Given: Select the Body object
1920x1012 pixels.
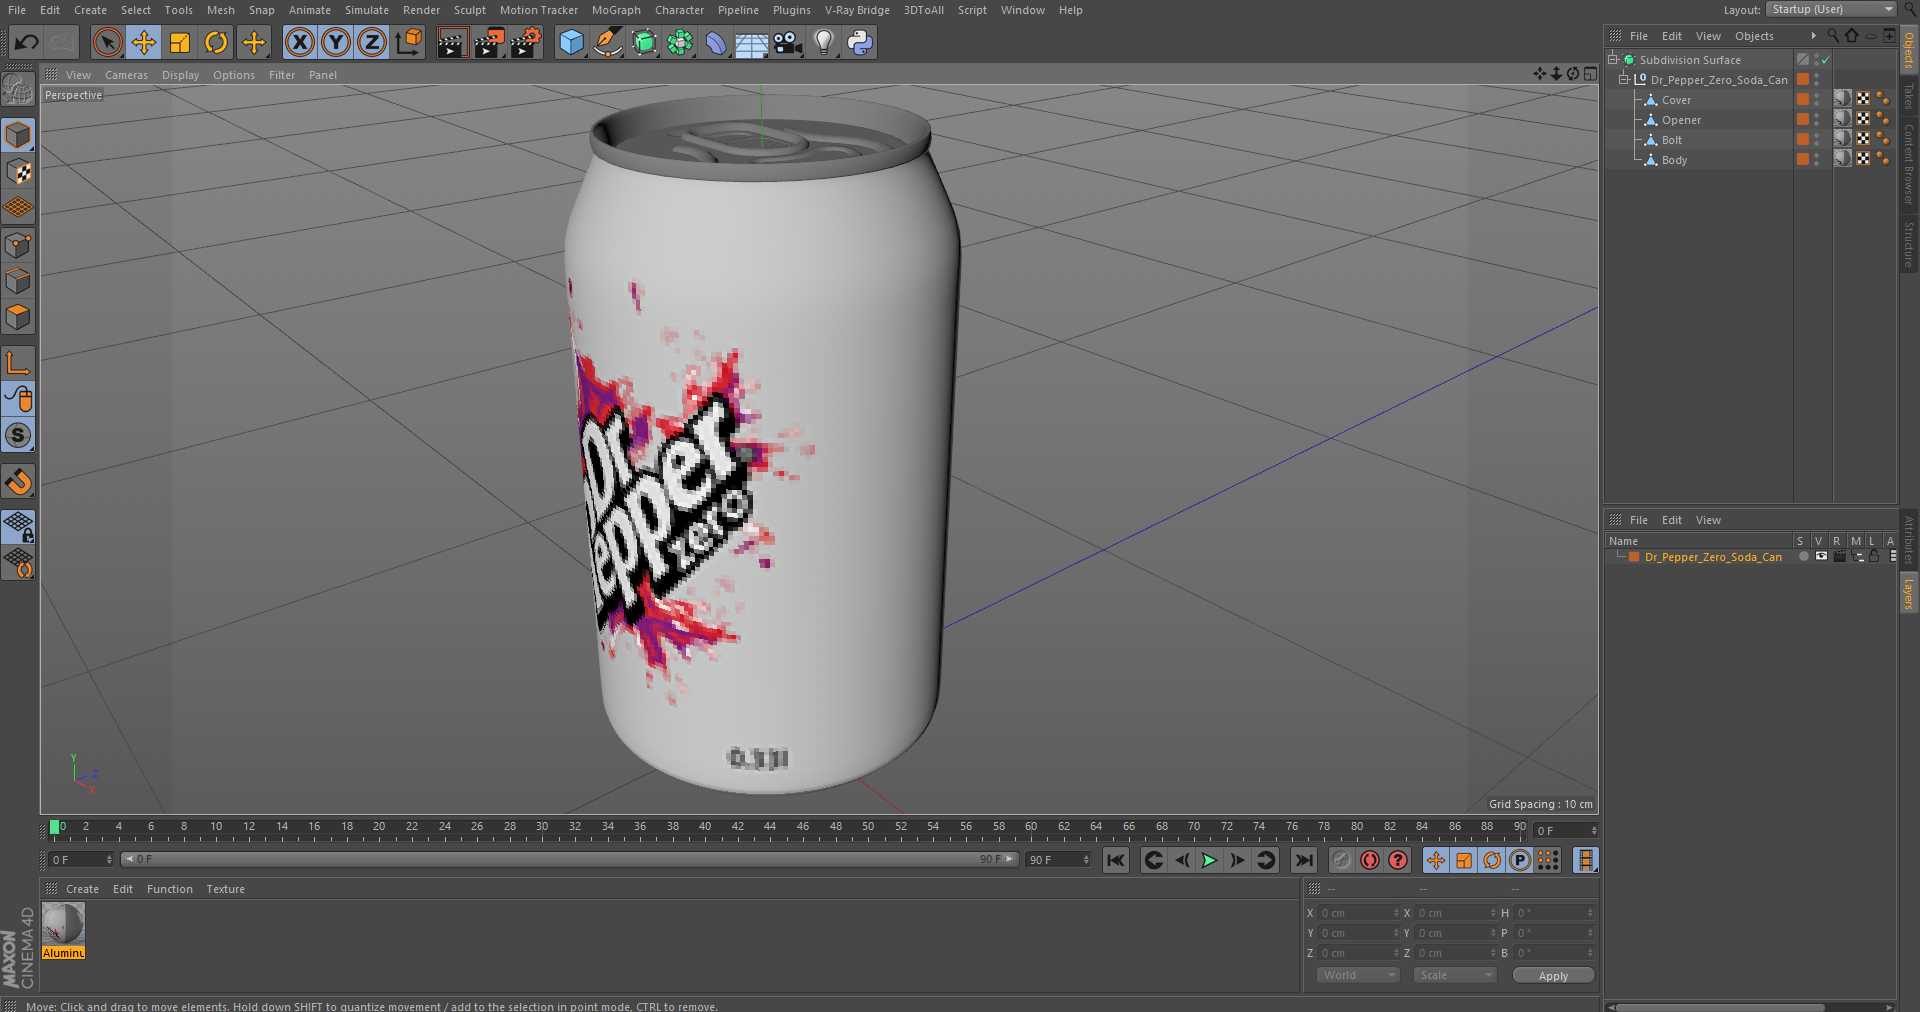Looking at the screenshot, I should [x=1674, y=160].
